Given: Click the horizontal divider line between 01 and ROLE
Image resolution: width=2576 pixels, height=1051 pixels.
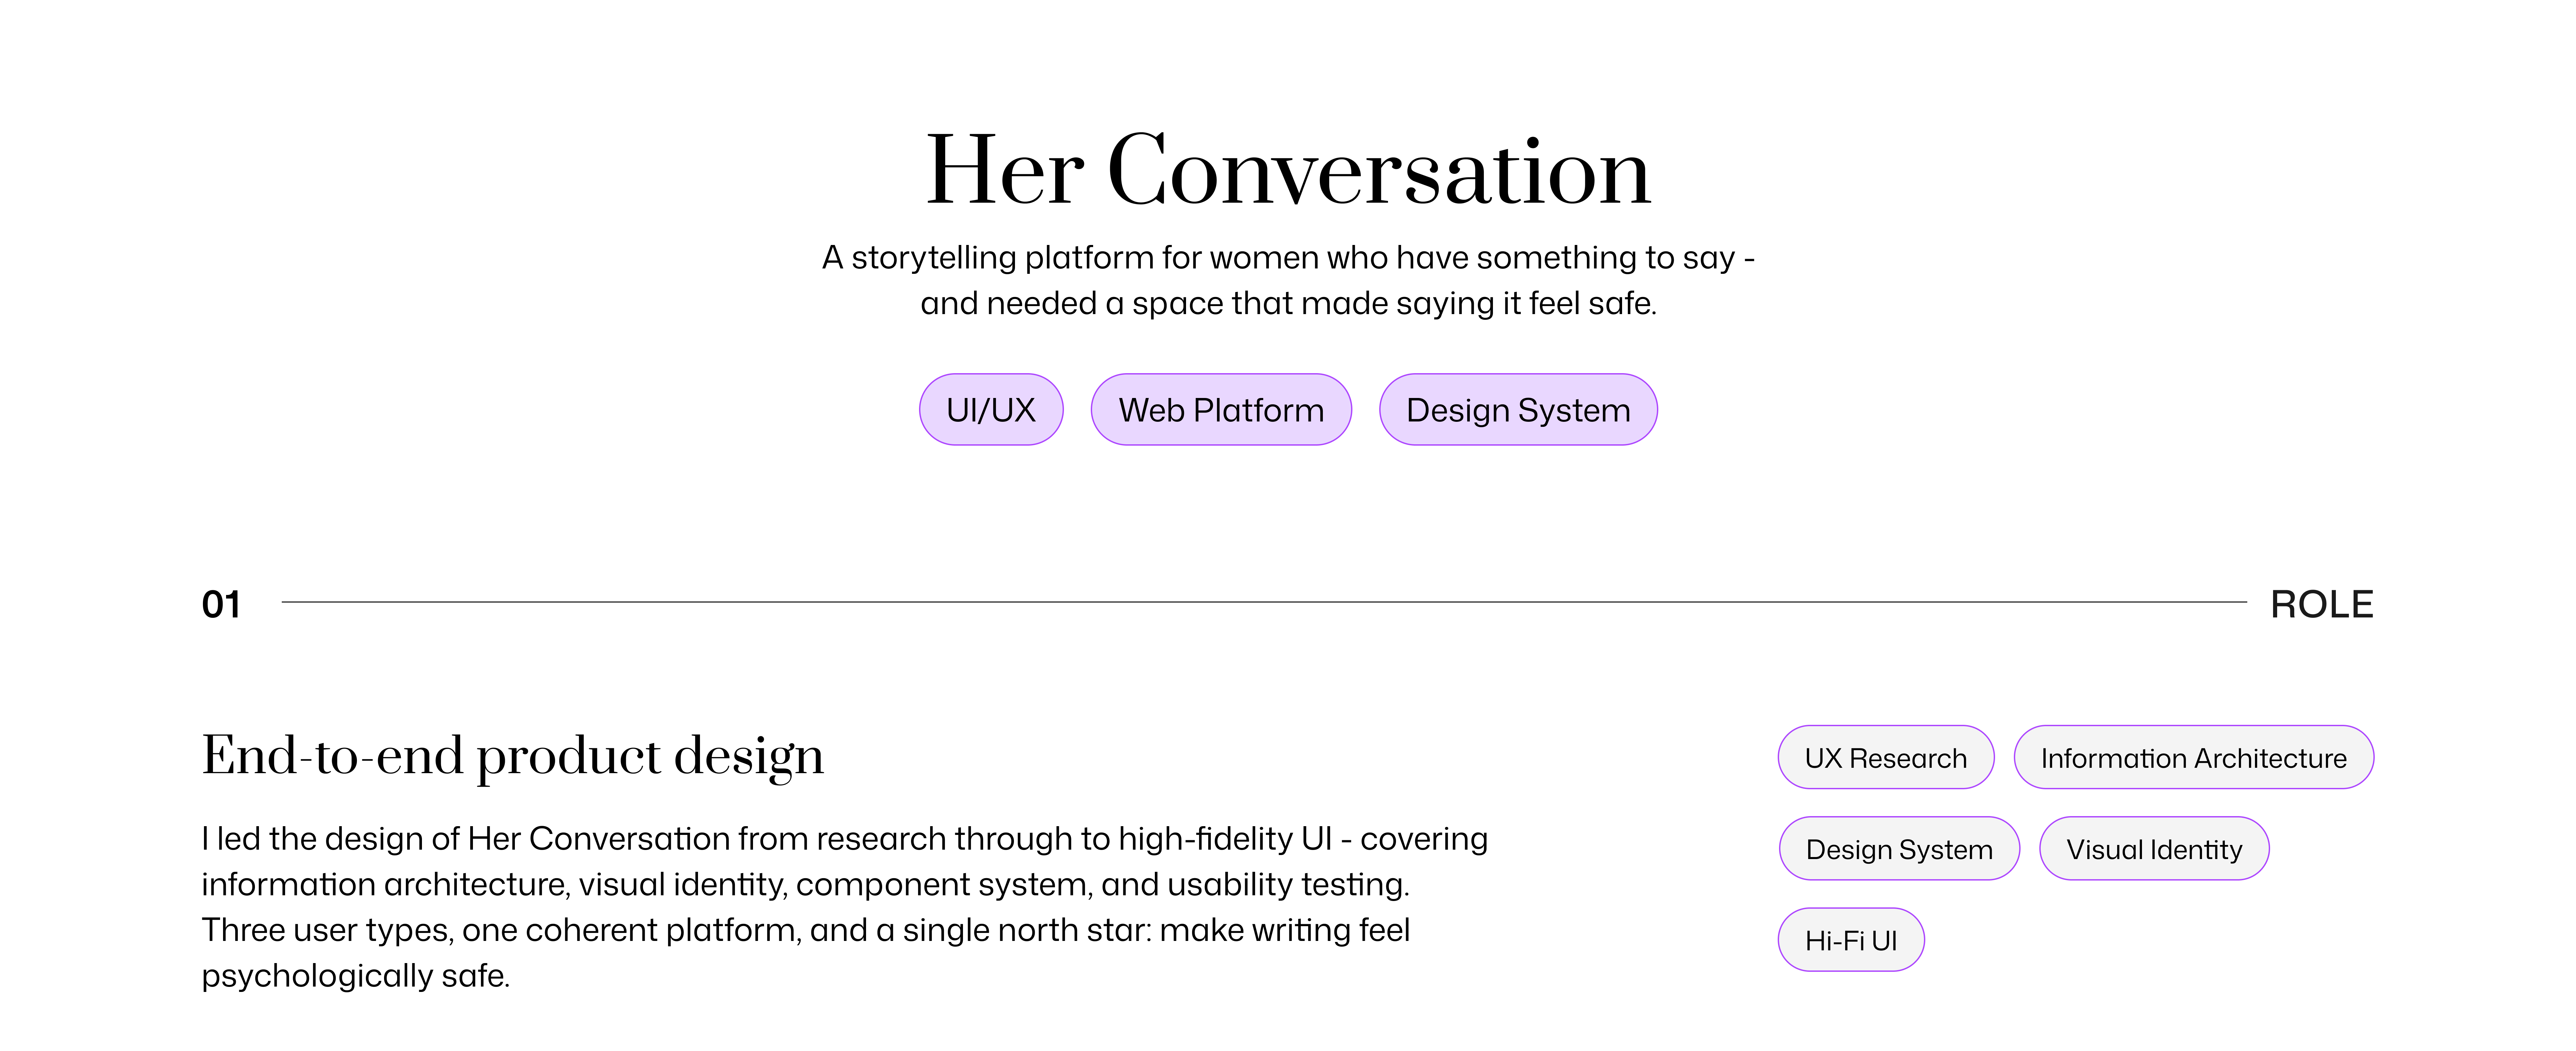Looking at the screenshot, I should (x=1264, y=602).
